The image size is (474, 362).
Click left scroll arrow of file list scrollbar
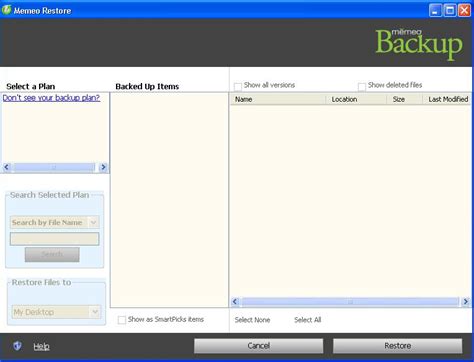235,302
